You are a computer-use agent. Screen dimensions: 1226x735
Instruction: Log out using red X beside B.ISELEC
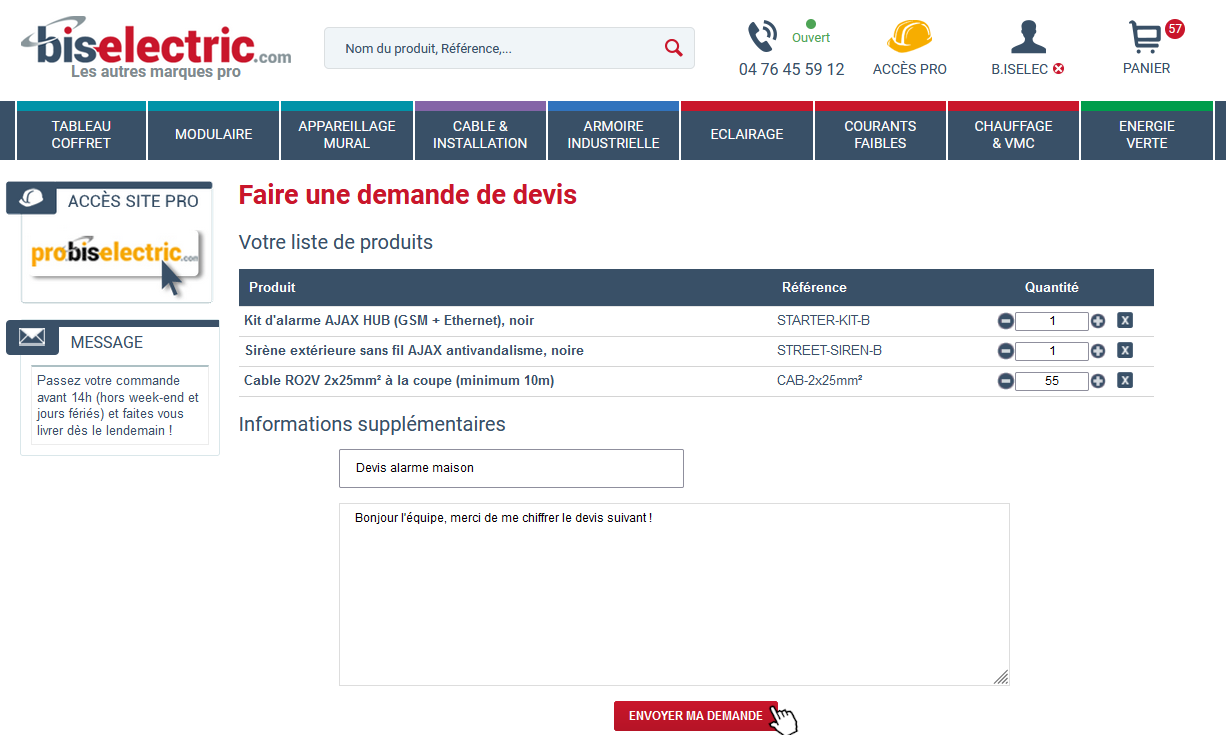pos(1058,69)
